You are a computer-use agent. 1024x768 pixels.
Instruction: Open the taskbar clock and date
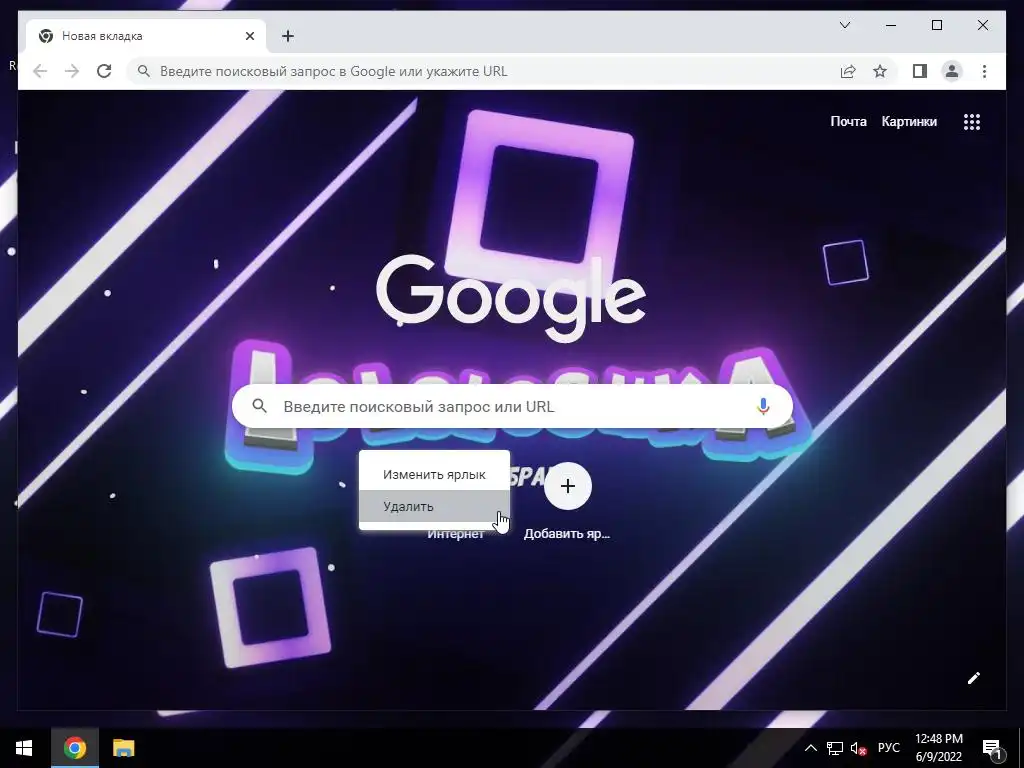pyautogui.click(x=939, y=748)
